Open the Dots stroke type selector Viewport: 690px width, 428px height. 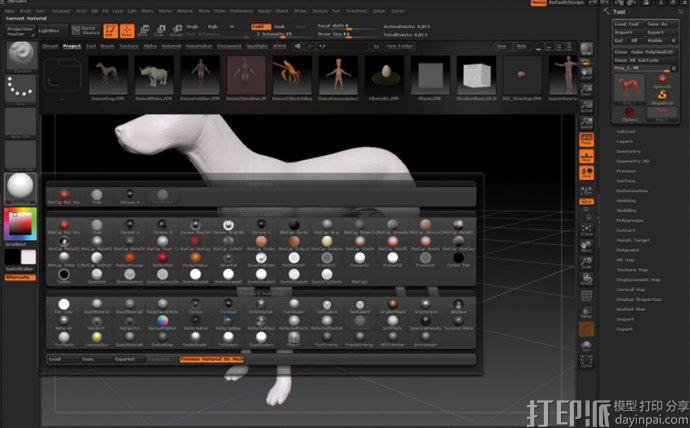[21, 89]
